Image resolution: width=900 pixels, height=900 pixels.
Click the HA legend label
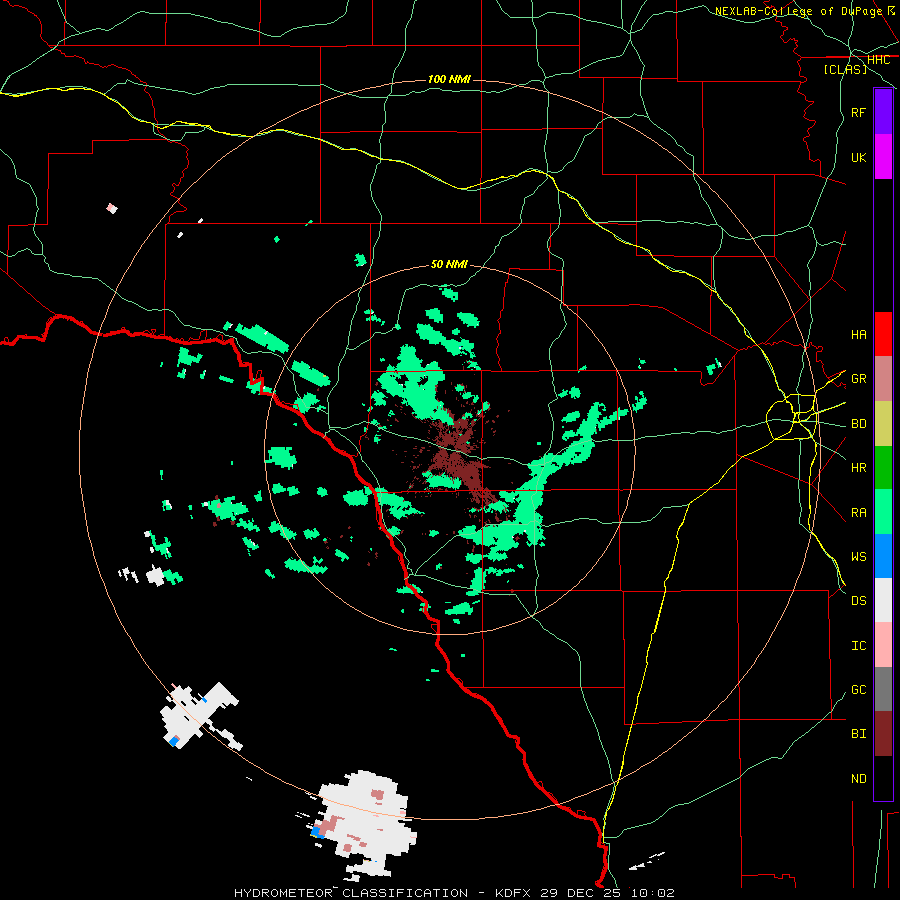(858, 335)
